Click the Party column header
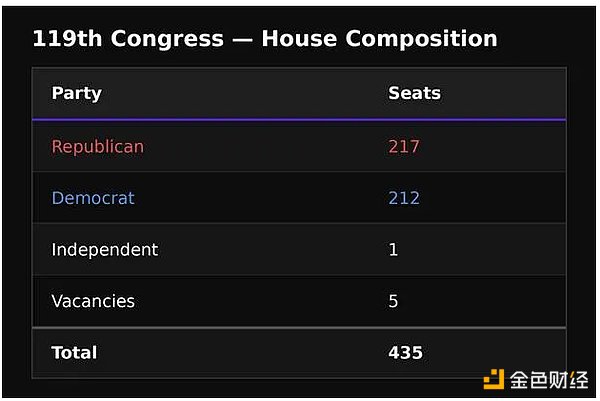Image resolution: width=600 pixels, height=401 pixels. pyautogui.click(x=77, y=93)
